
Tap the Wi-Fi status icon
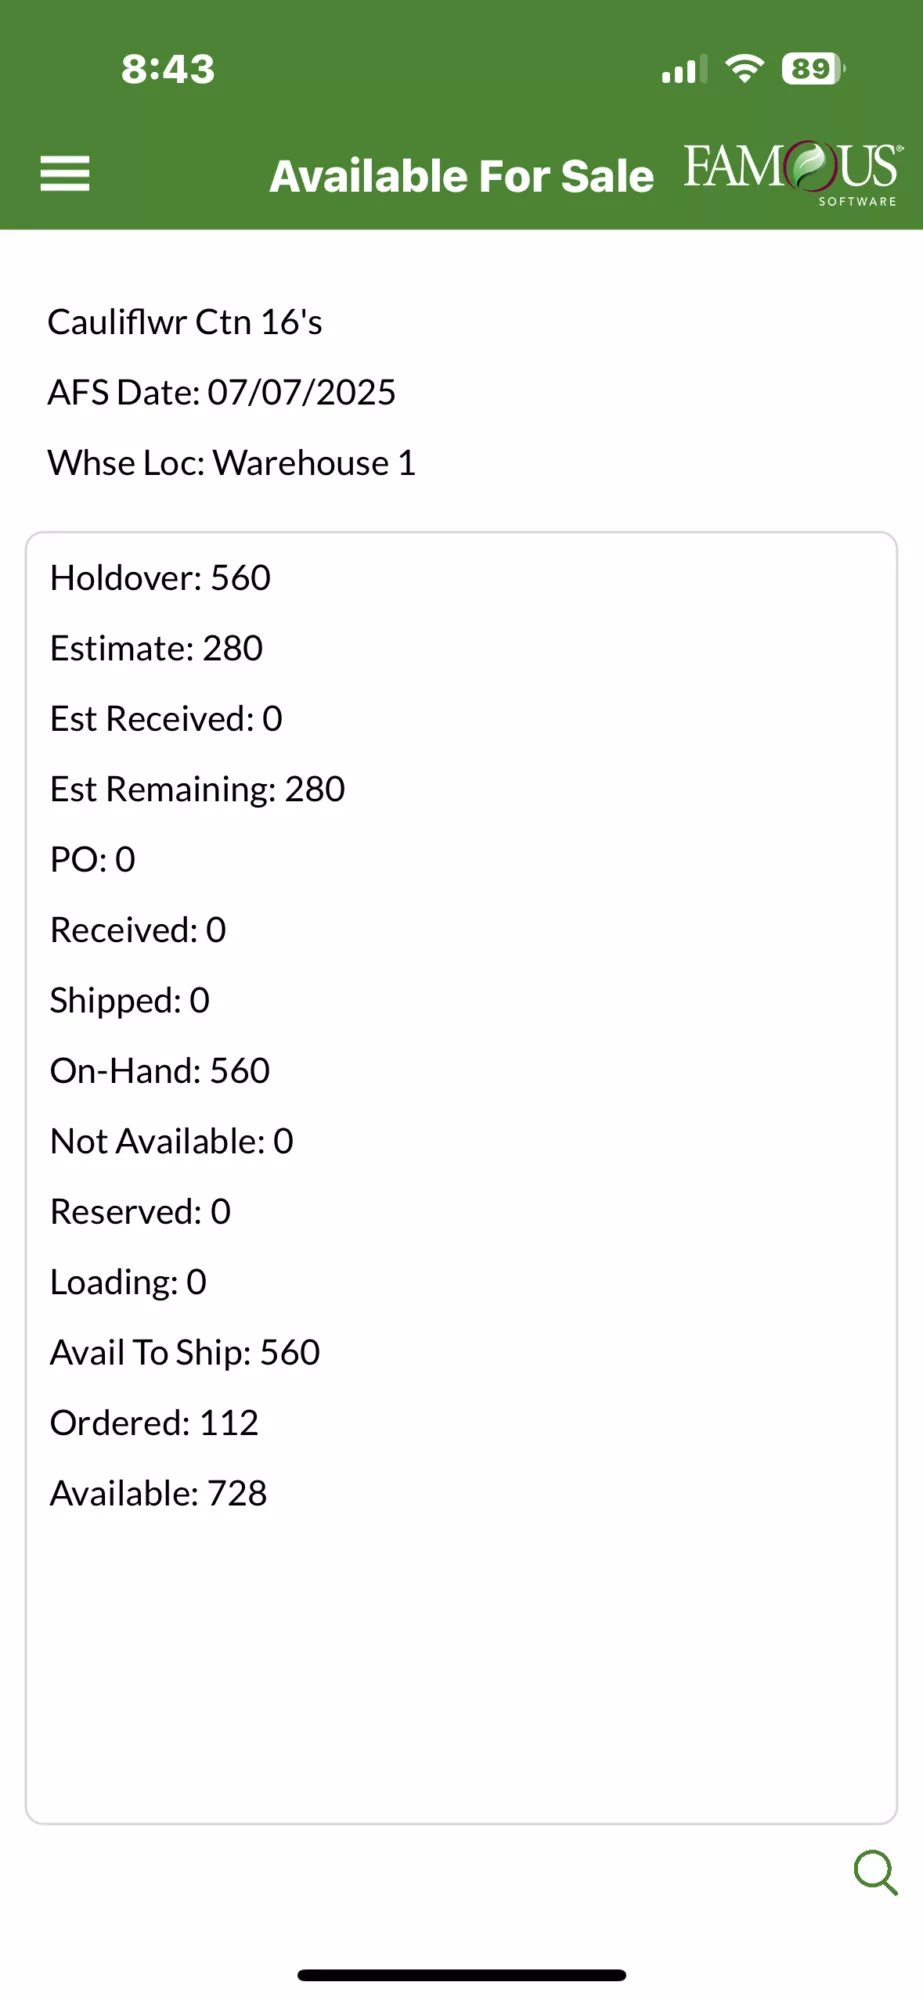[744, 68]
